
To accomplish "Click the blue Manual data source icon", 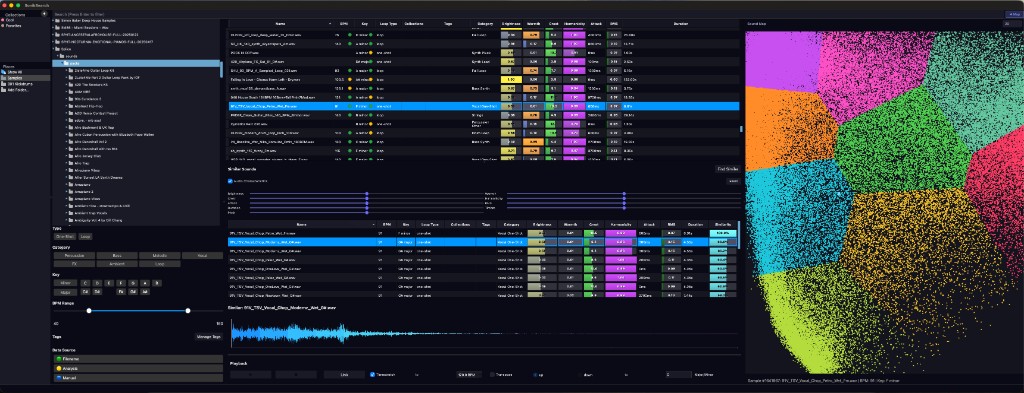I will pyautogui.click(x=58, y=377).
